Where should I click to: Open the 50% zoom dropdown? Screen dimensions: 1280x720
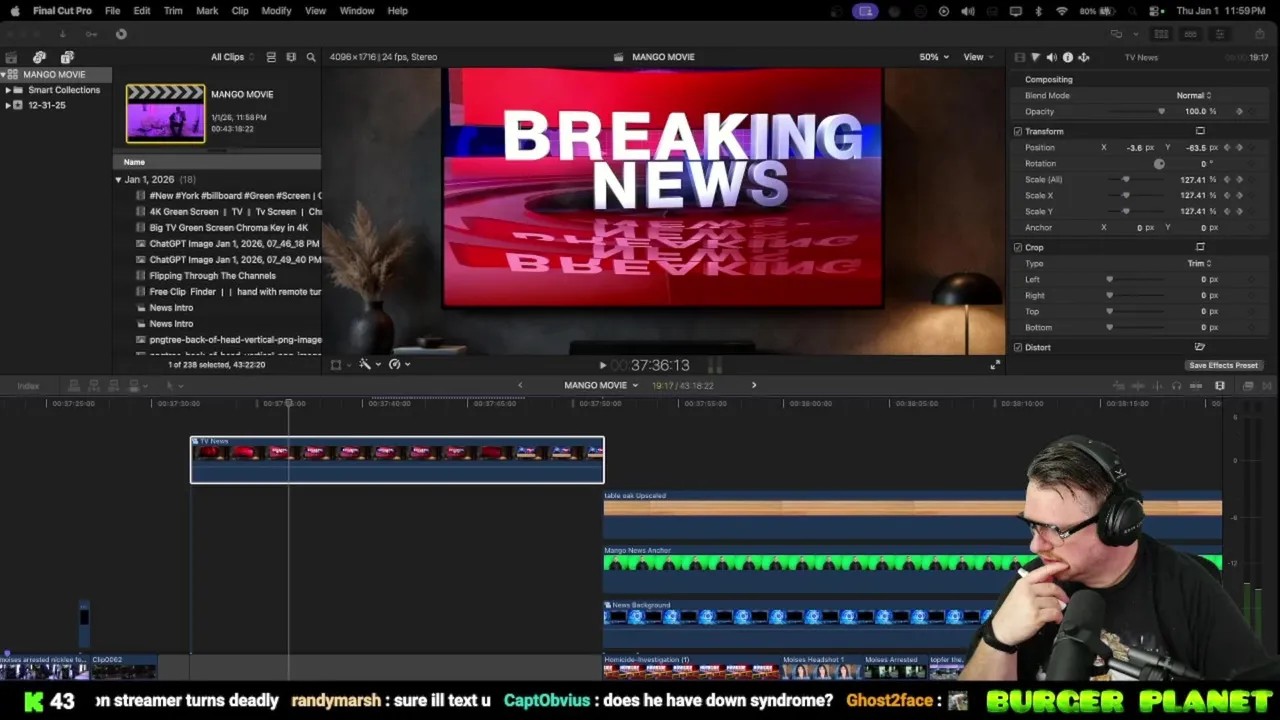click(x=934, y=57)
